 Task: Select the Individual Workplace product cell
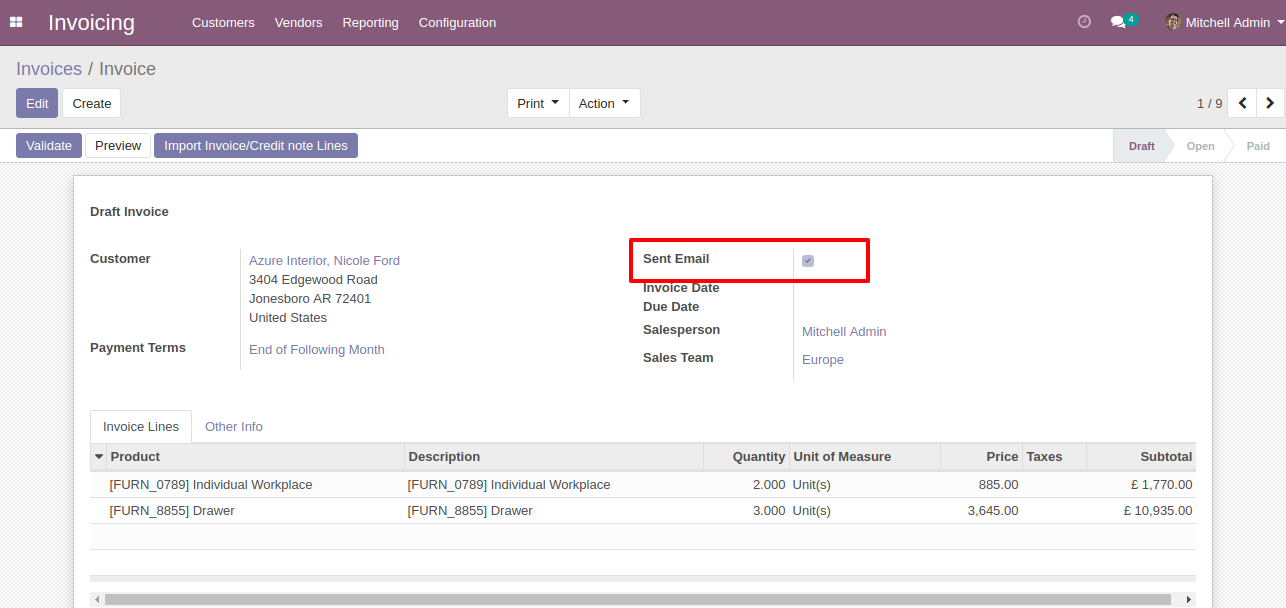coord(255,484)
